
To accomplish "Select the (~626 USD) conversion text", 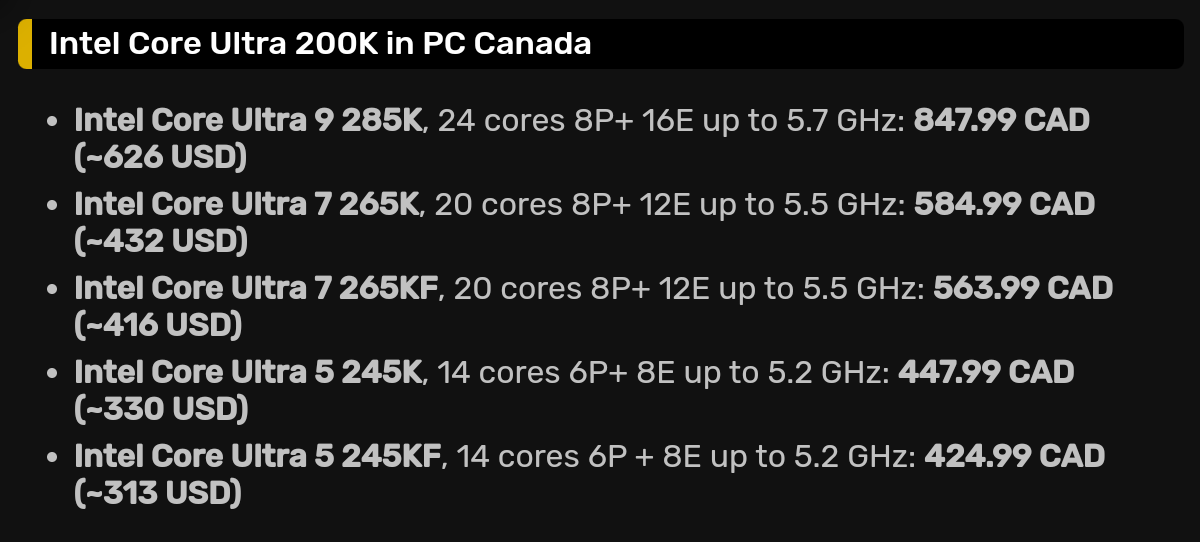I will tap(161, 158).
